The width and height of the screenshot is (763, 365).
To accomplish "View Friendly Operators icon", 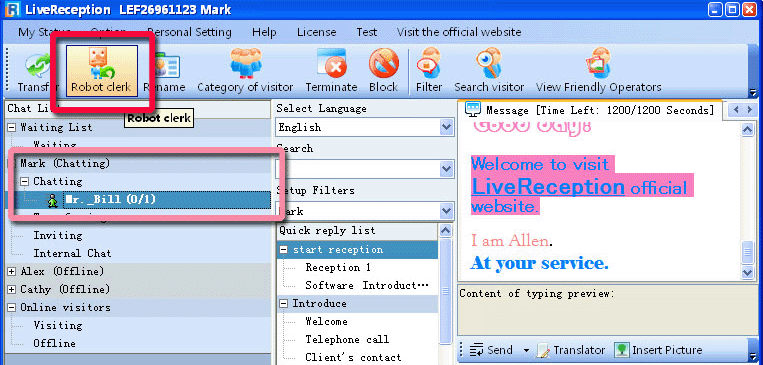I will pyautogui.click(x=599, y=71).
